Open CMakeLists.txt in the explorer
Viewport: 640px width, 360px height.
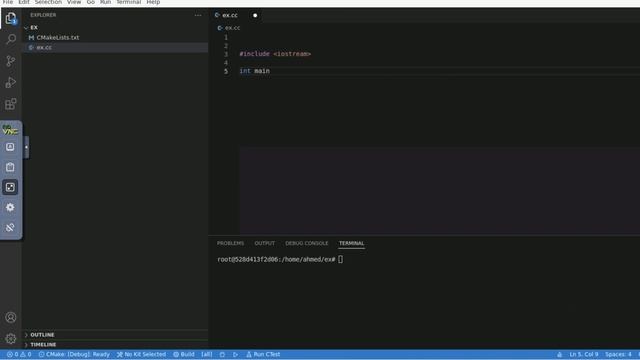pos(58,38)
